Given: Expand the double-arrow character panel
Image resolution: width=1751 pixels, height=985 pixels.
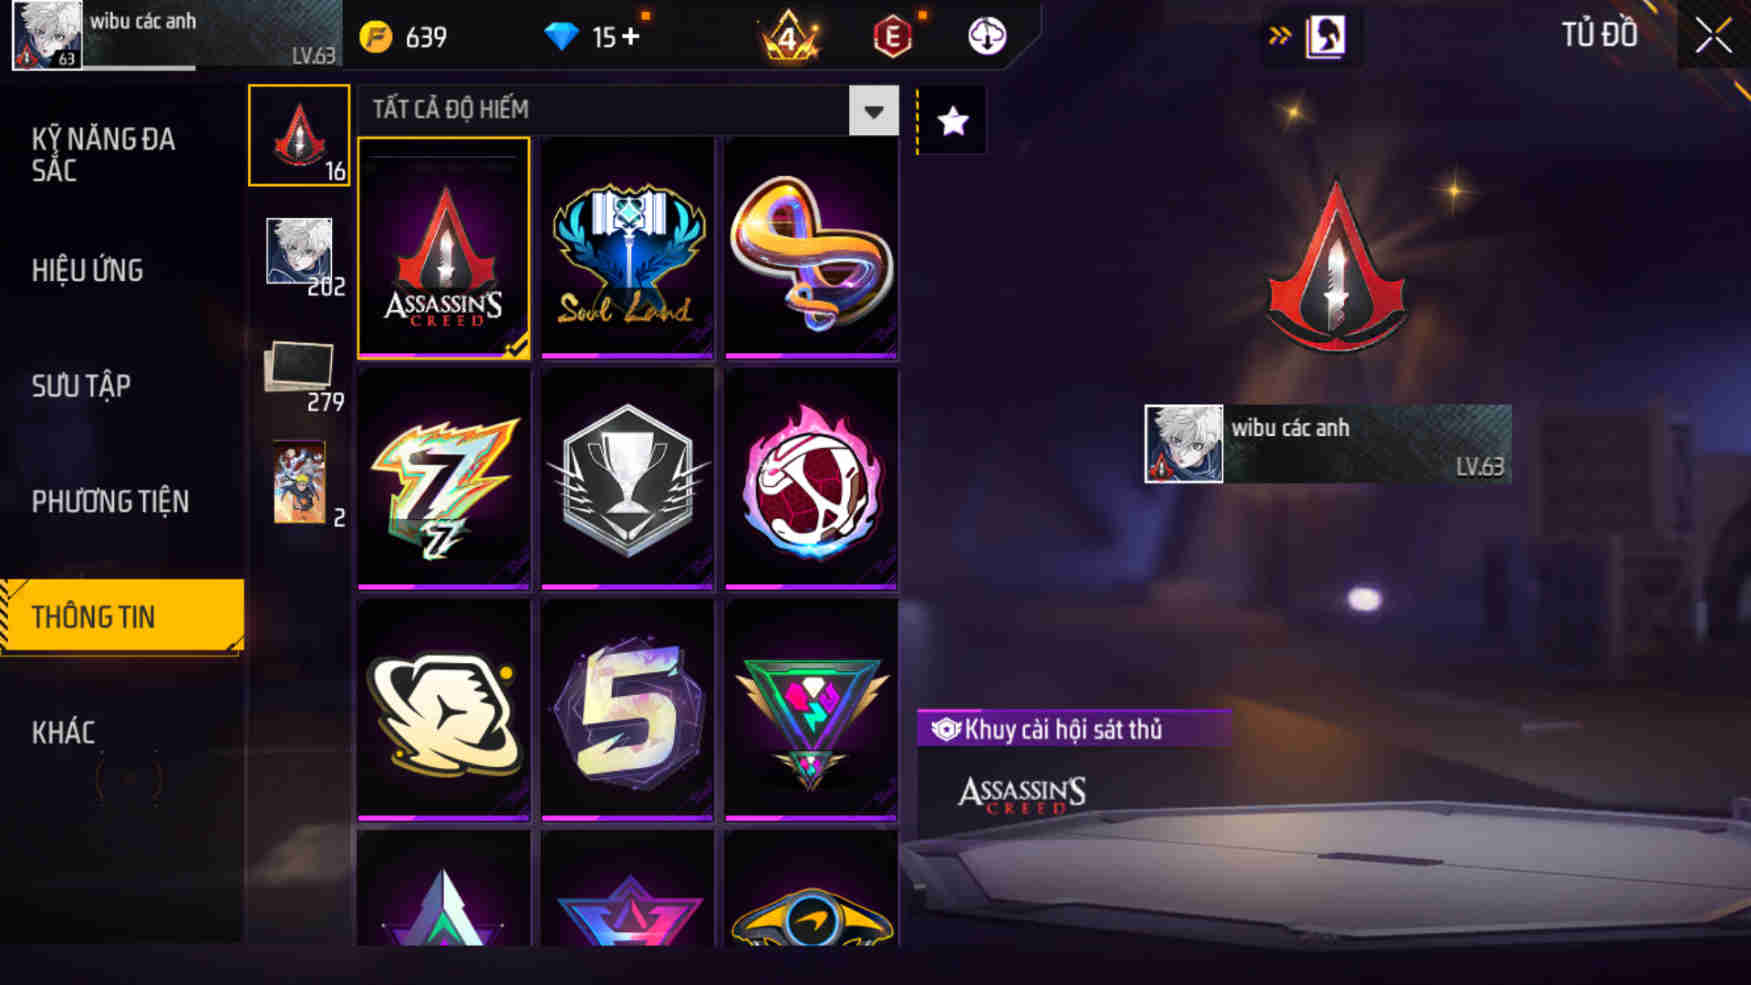Looking at the screenshot, I should tap(1311, 37).
